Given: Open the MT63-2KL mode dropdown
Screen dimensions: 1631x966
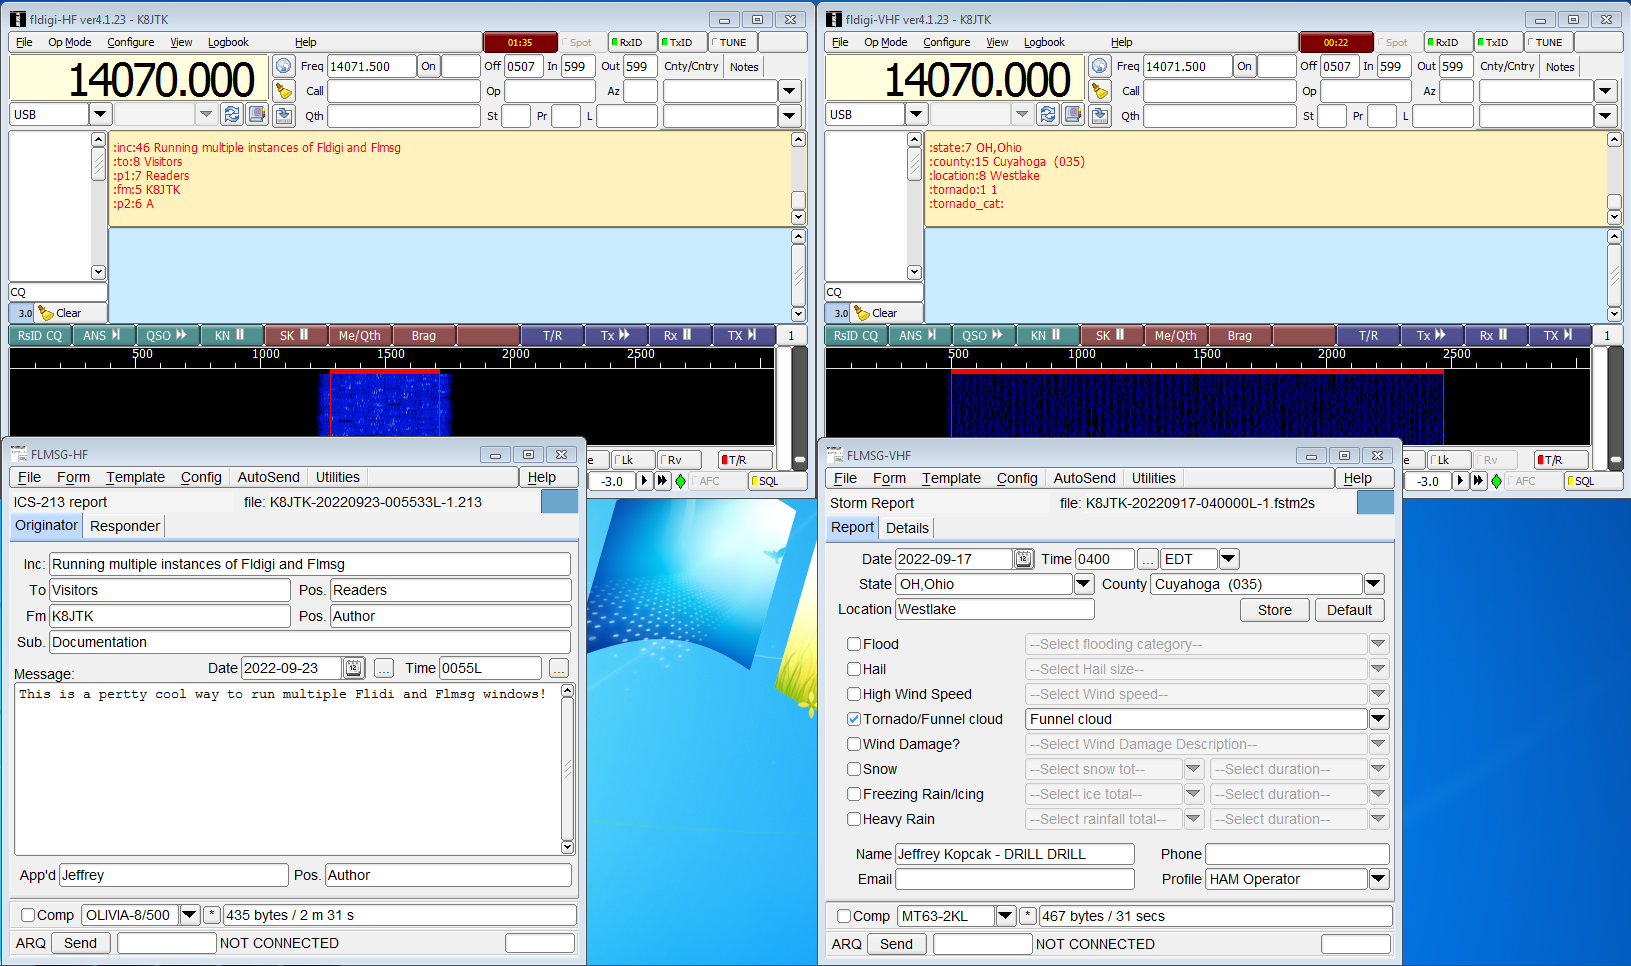Looking at the screenshot, I should click(x=1006, y=916).
